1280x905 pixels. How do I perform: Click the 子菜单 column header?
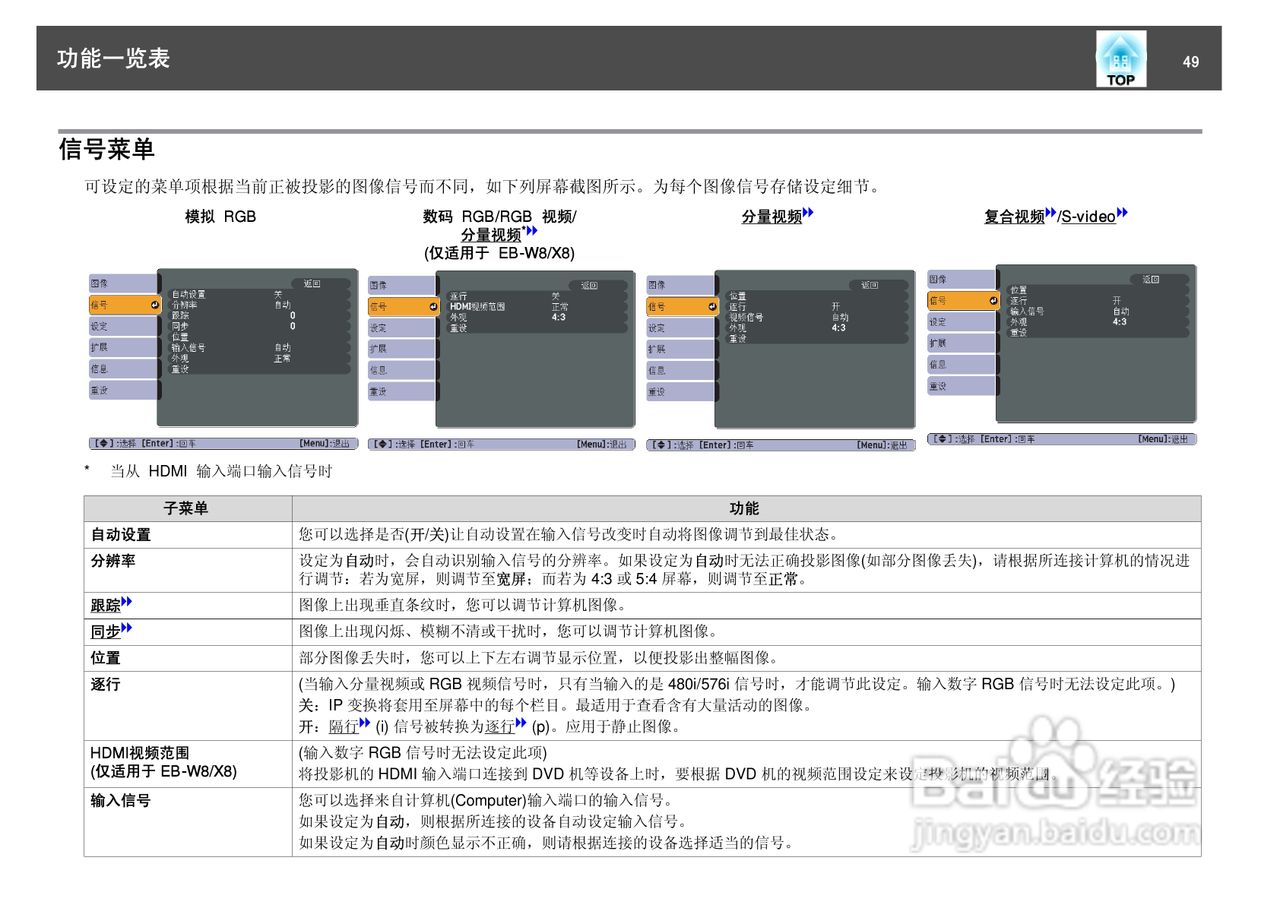pos(186,509)
